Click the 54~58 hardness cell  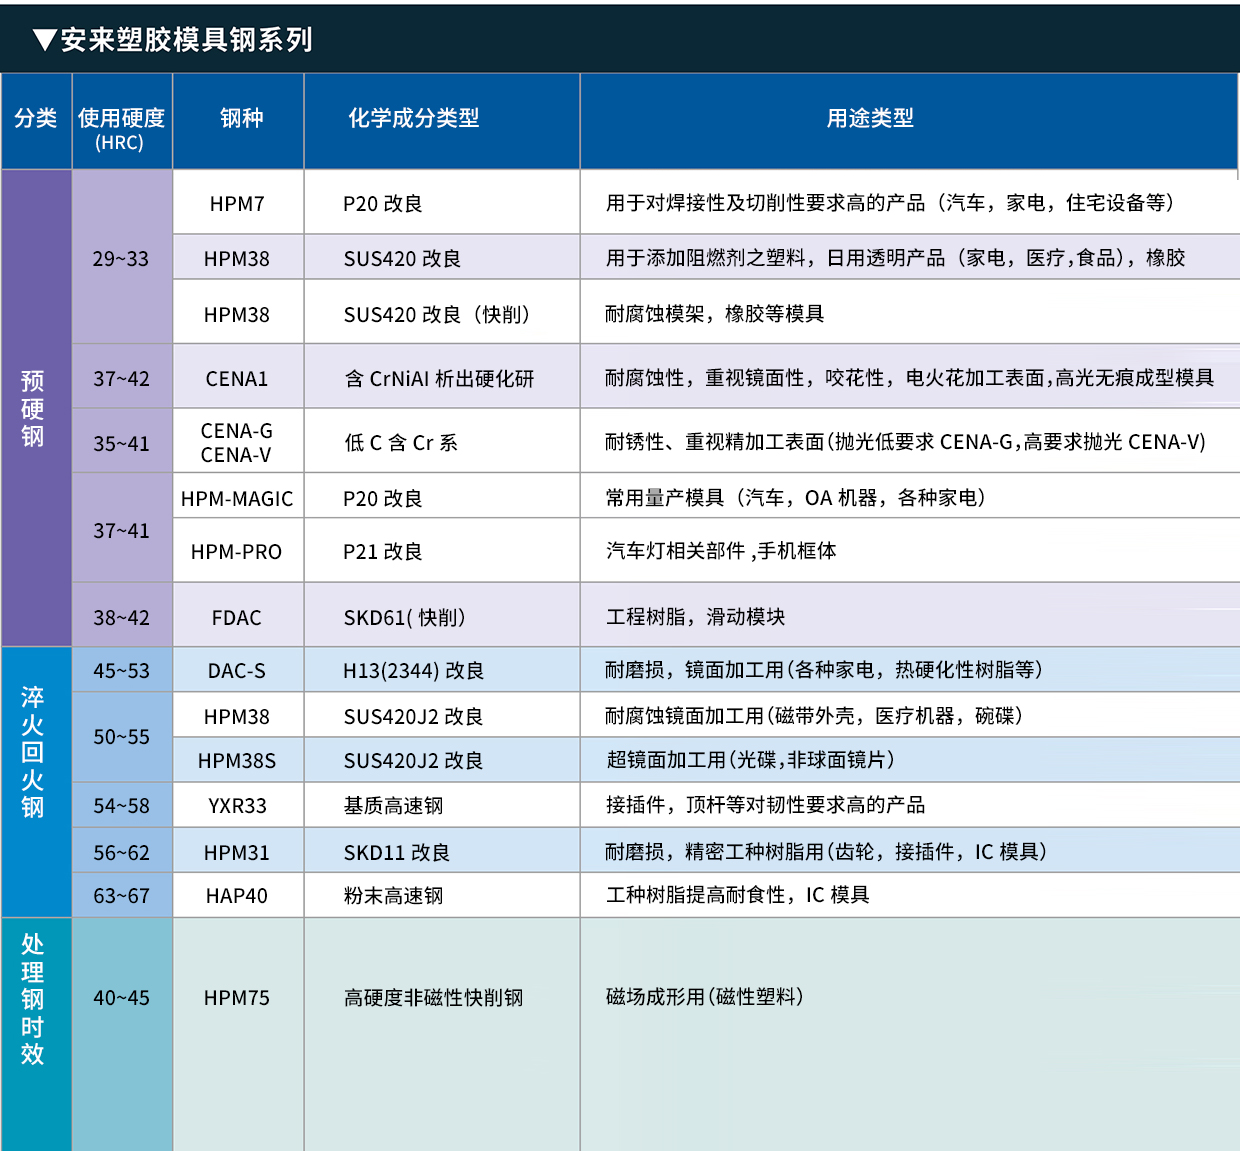[121, 806]
